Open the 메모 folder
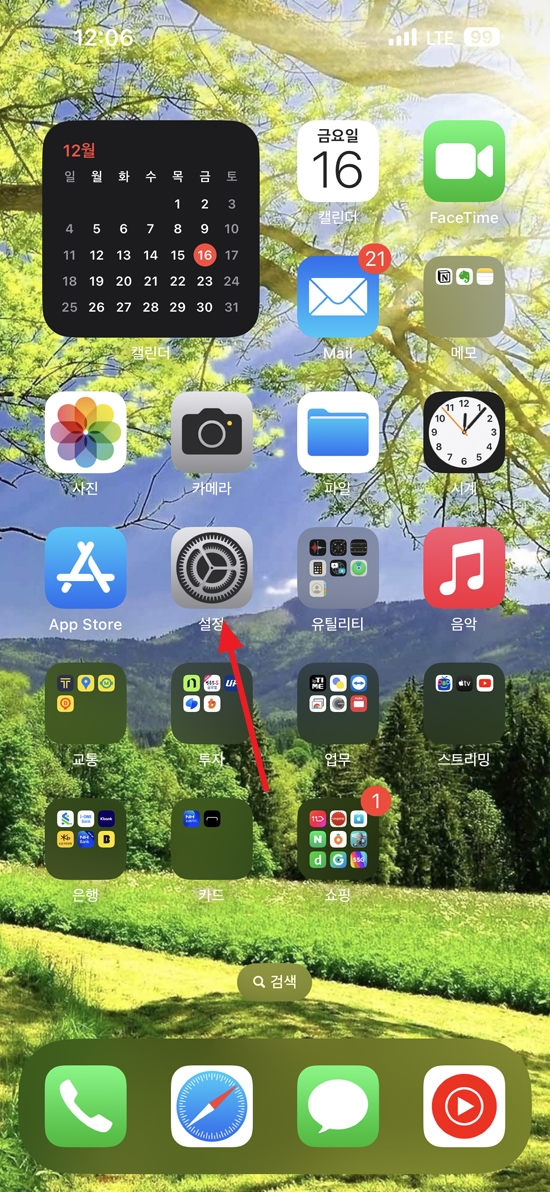The height and width of the screenshot is (1192, 550). point(464,296)
